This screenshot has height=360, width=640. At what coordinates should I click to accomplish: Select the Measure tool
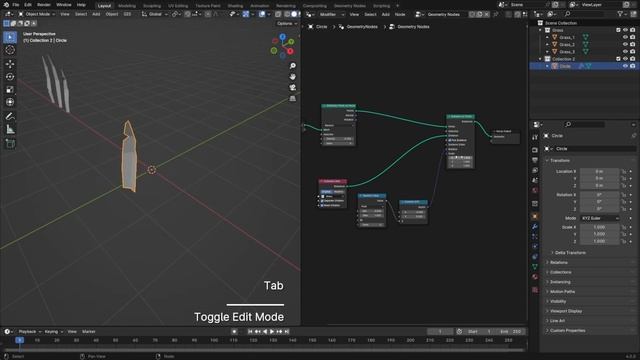point(10,129)
